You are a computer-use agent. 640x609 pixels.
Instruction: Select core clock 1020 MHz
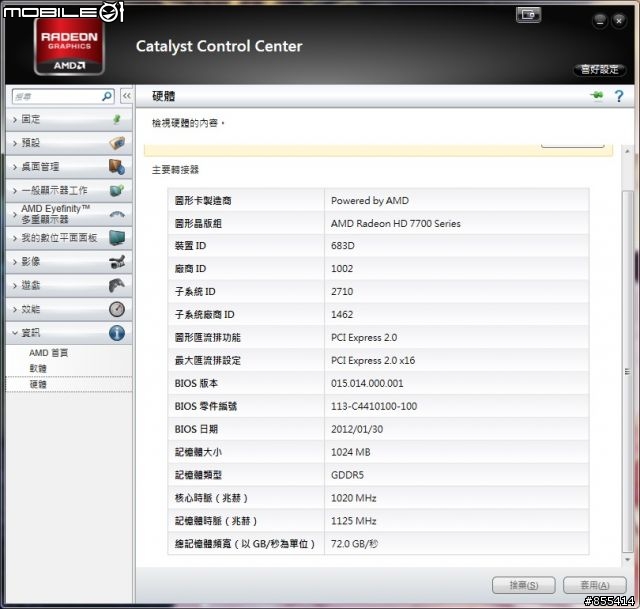(x=353, y=498)
